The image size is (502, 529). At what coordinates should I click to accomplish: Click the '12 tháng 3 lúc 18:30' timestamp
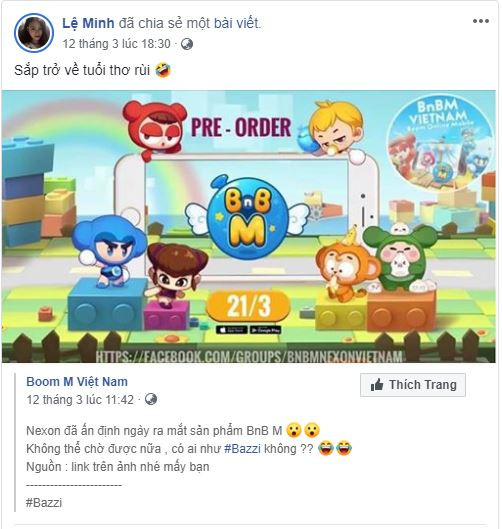[x=116, y=44]
